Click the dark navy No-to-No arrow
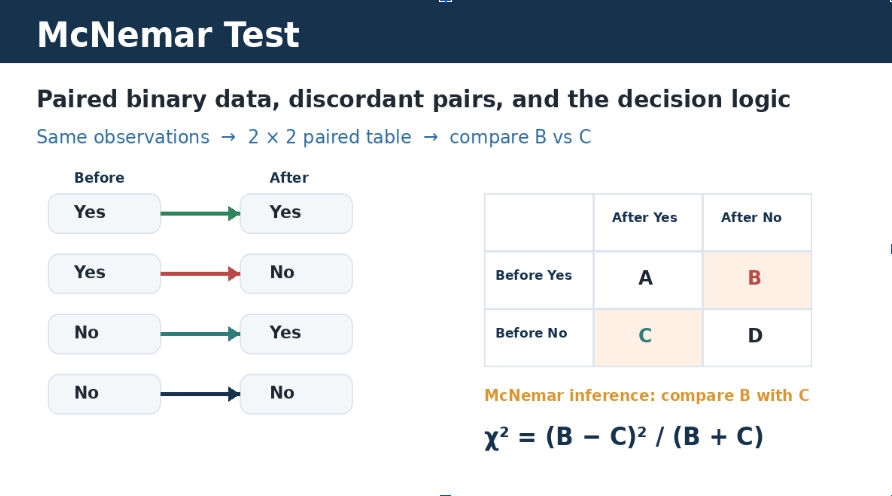The image size is (892, 496). [200, 394]
